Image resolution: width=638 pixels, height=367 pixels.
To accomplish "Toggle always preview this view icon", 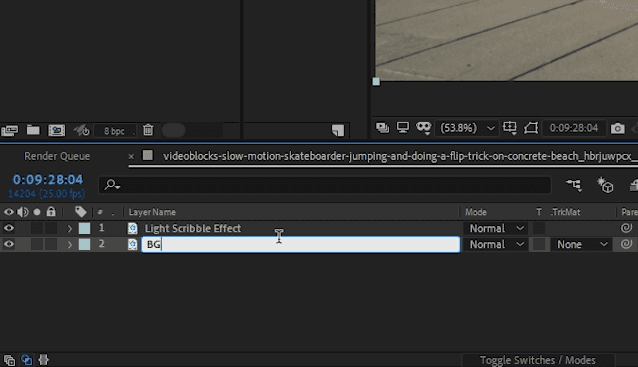I will point(382,128).
